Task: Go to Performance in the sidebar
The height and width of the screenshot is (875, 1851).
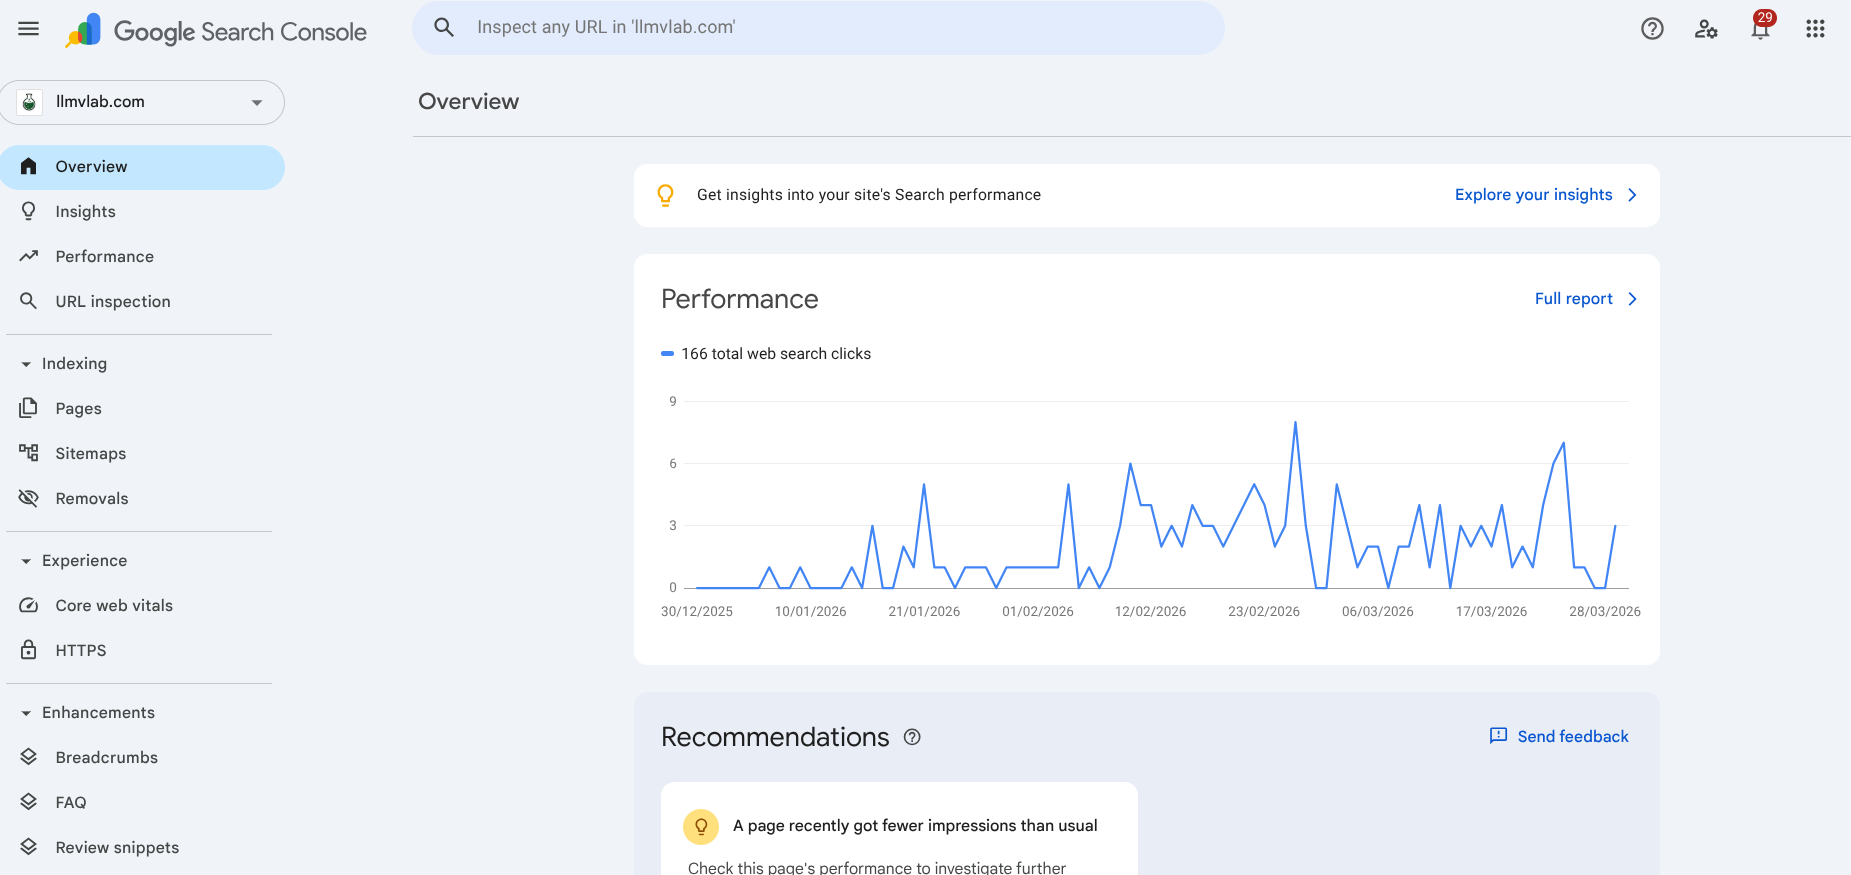Action: point(104,257)
